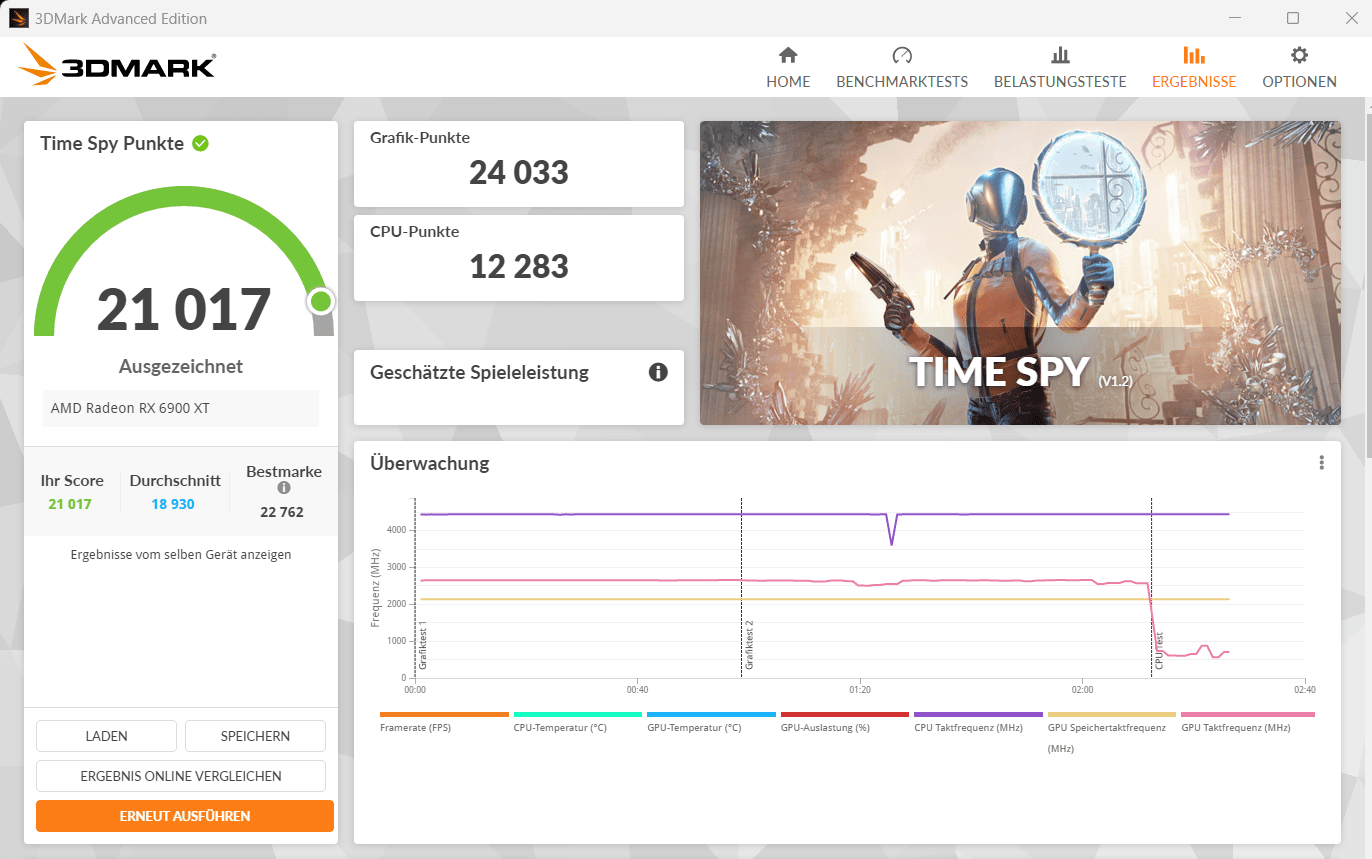Toggle CPU Taktfrequenz legend entry
This screenshot has height=859, width=1372.
(978, 723)
